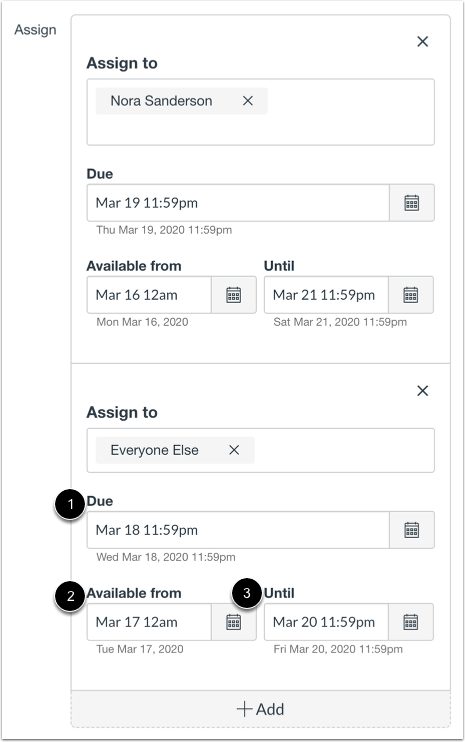The width and height of the screenshot is (465, 742).
Task: Open calendar for Mar 17 Available from date
Action: point(234,622)
